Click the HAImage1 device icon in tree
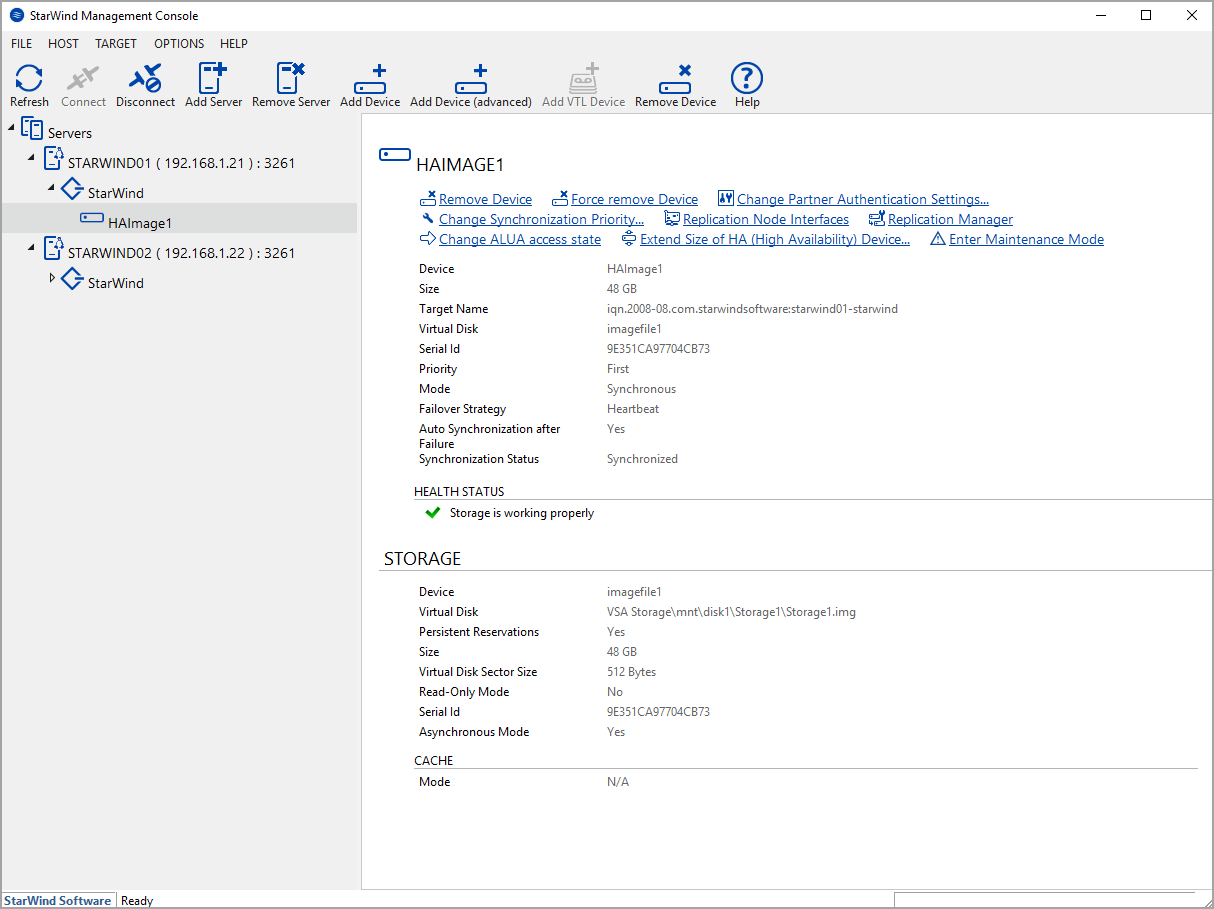 click(92, 218)
